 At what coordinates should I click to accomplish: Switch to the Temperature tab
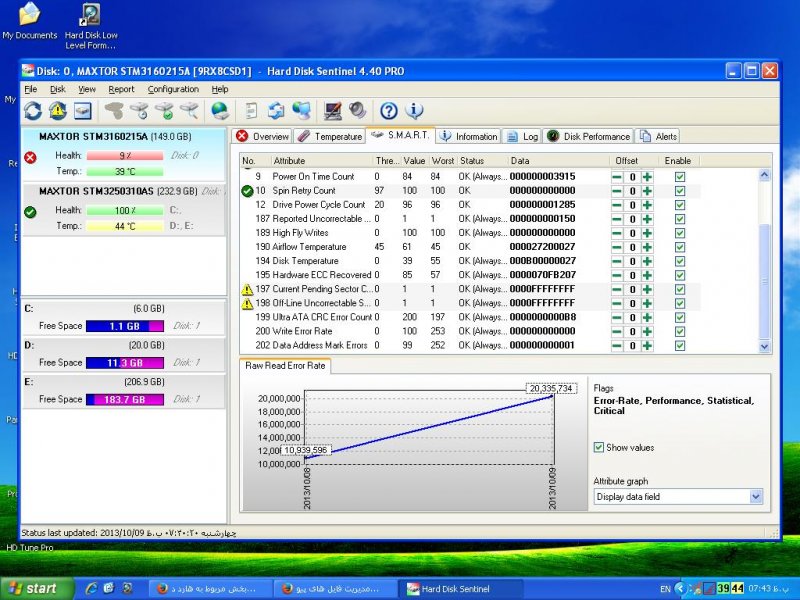coord(329,136)
